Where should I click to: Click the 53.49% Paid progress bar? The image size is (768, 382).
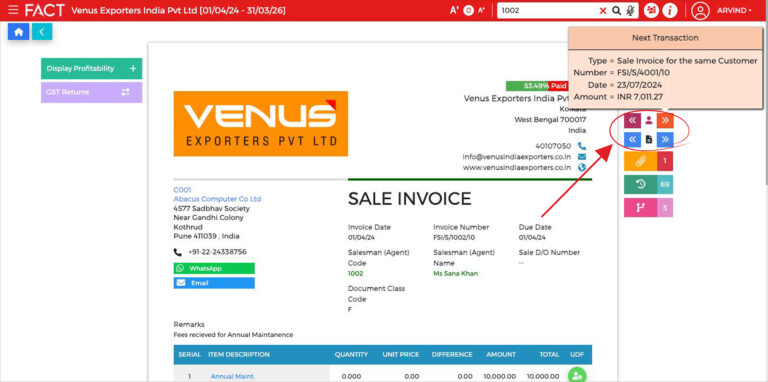[x=536, y=86]
